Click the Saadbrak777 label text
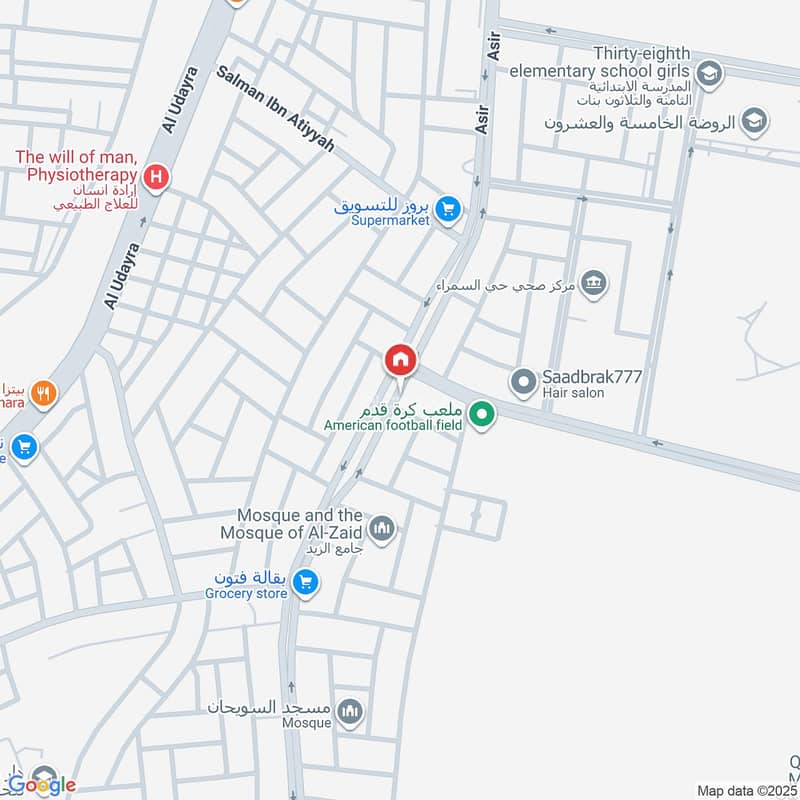This screenshot has height=800, width=800. point(592,377)
